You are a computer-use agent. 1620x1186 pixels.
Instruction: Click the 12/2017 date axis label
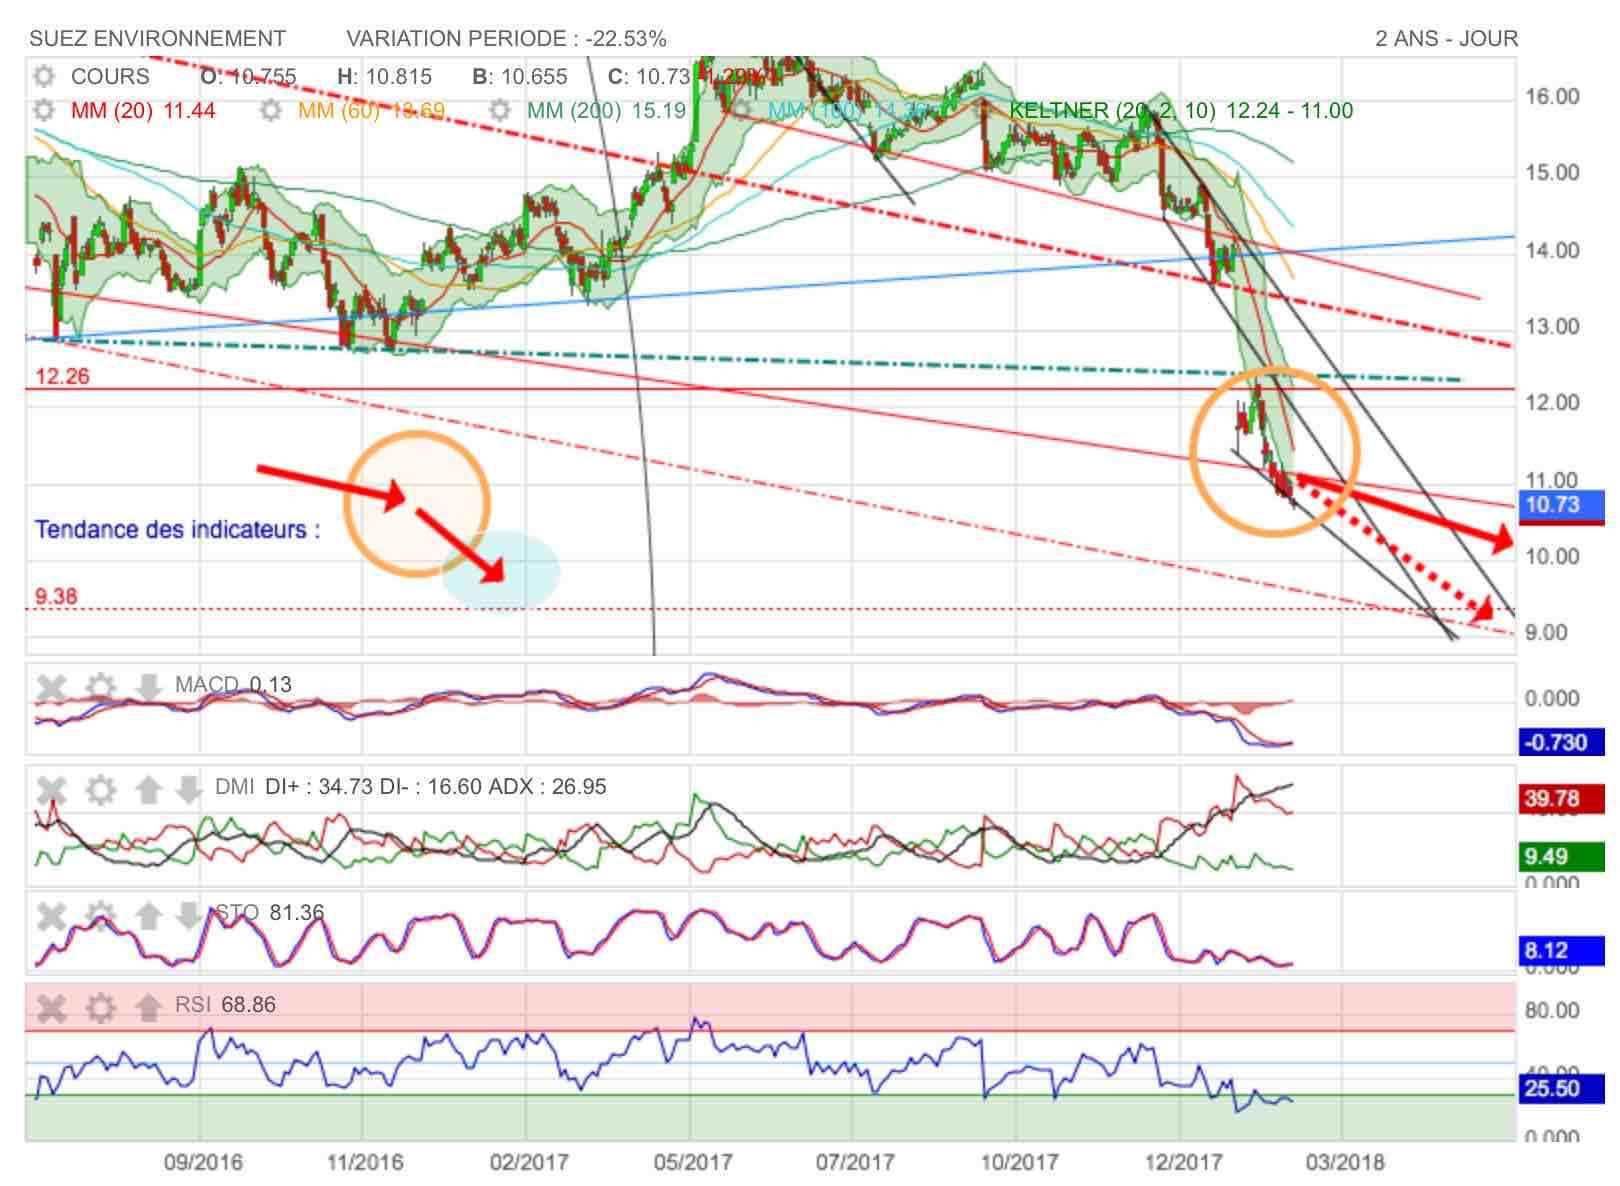click(1184, 1162)
